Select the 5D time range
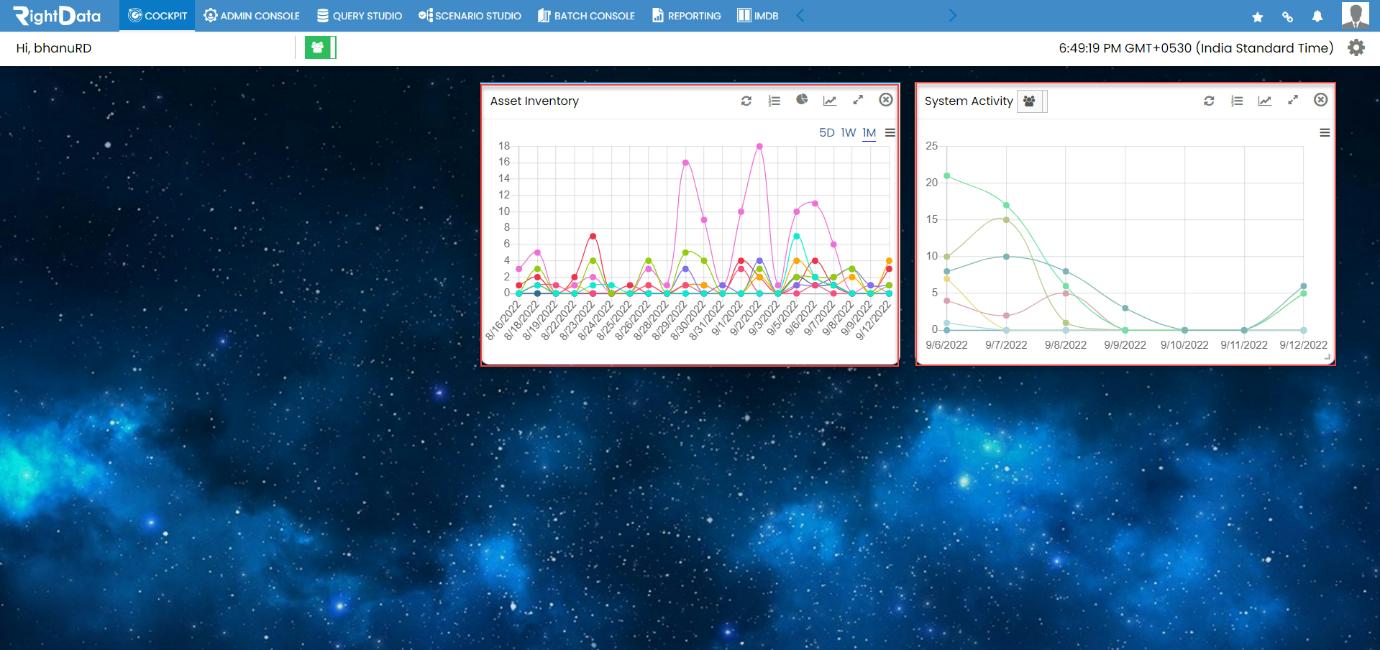Viewport: 1380px width, 650px height. point(827,133)
